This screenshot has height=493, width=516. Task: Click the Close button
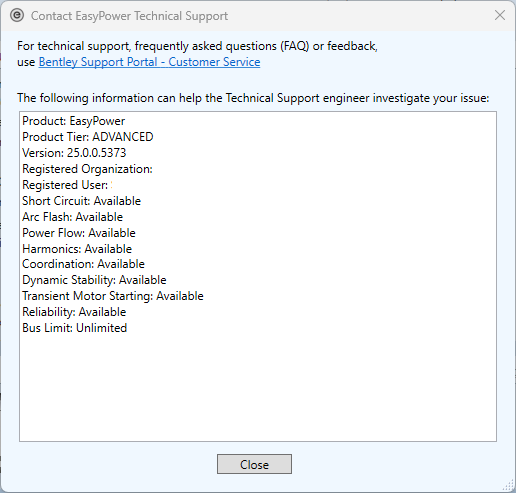[254, 464]
